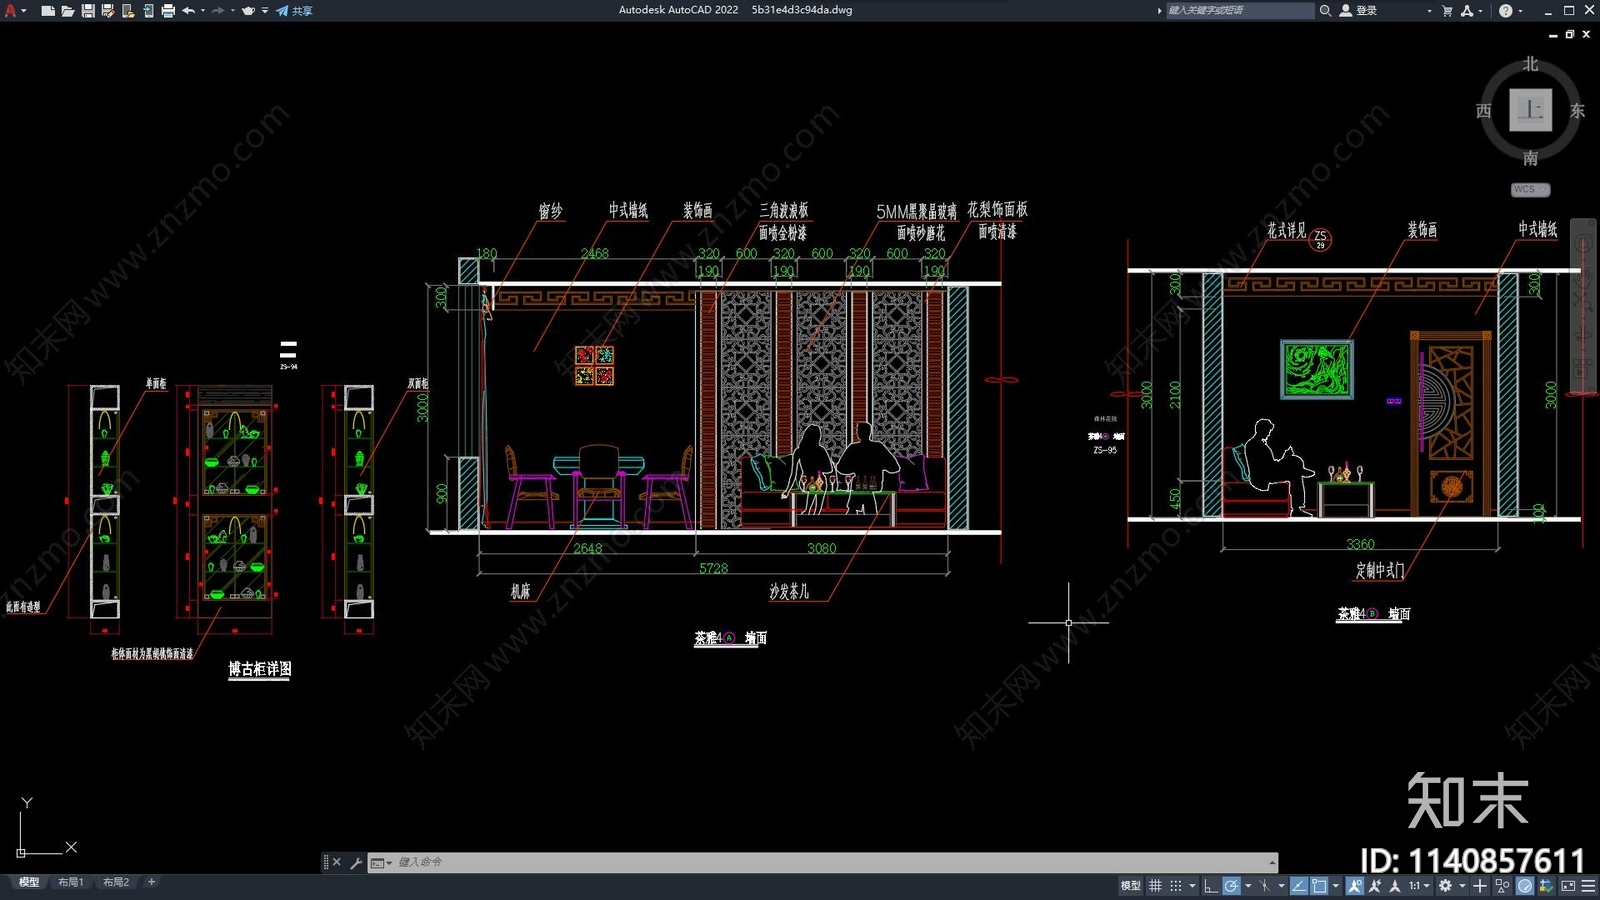Click the Save icon in quick access toolbar
Image resolution: width=1600 pixels, height=900 pixels.
[x=88, y=11]
